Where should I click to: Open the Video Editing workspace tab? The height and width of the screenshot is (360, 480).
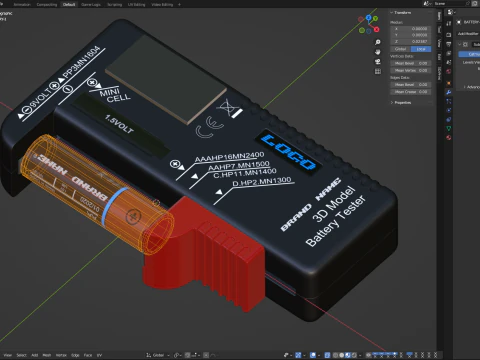click(162, 5)
